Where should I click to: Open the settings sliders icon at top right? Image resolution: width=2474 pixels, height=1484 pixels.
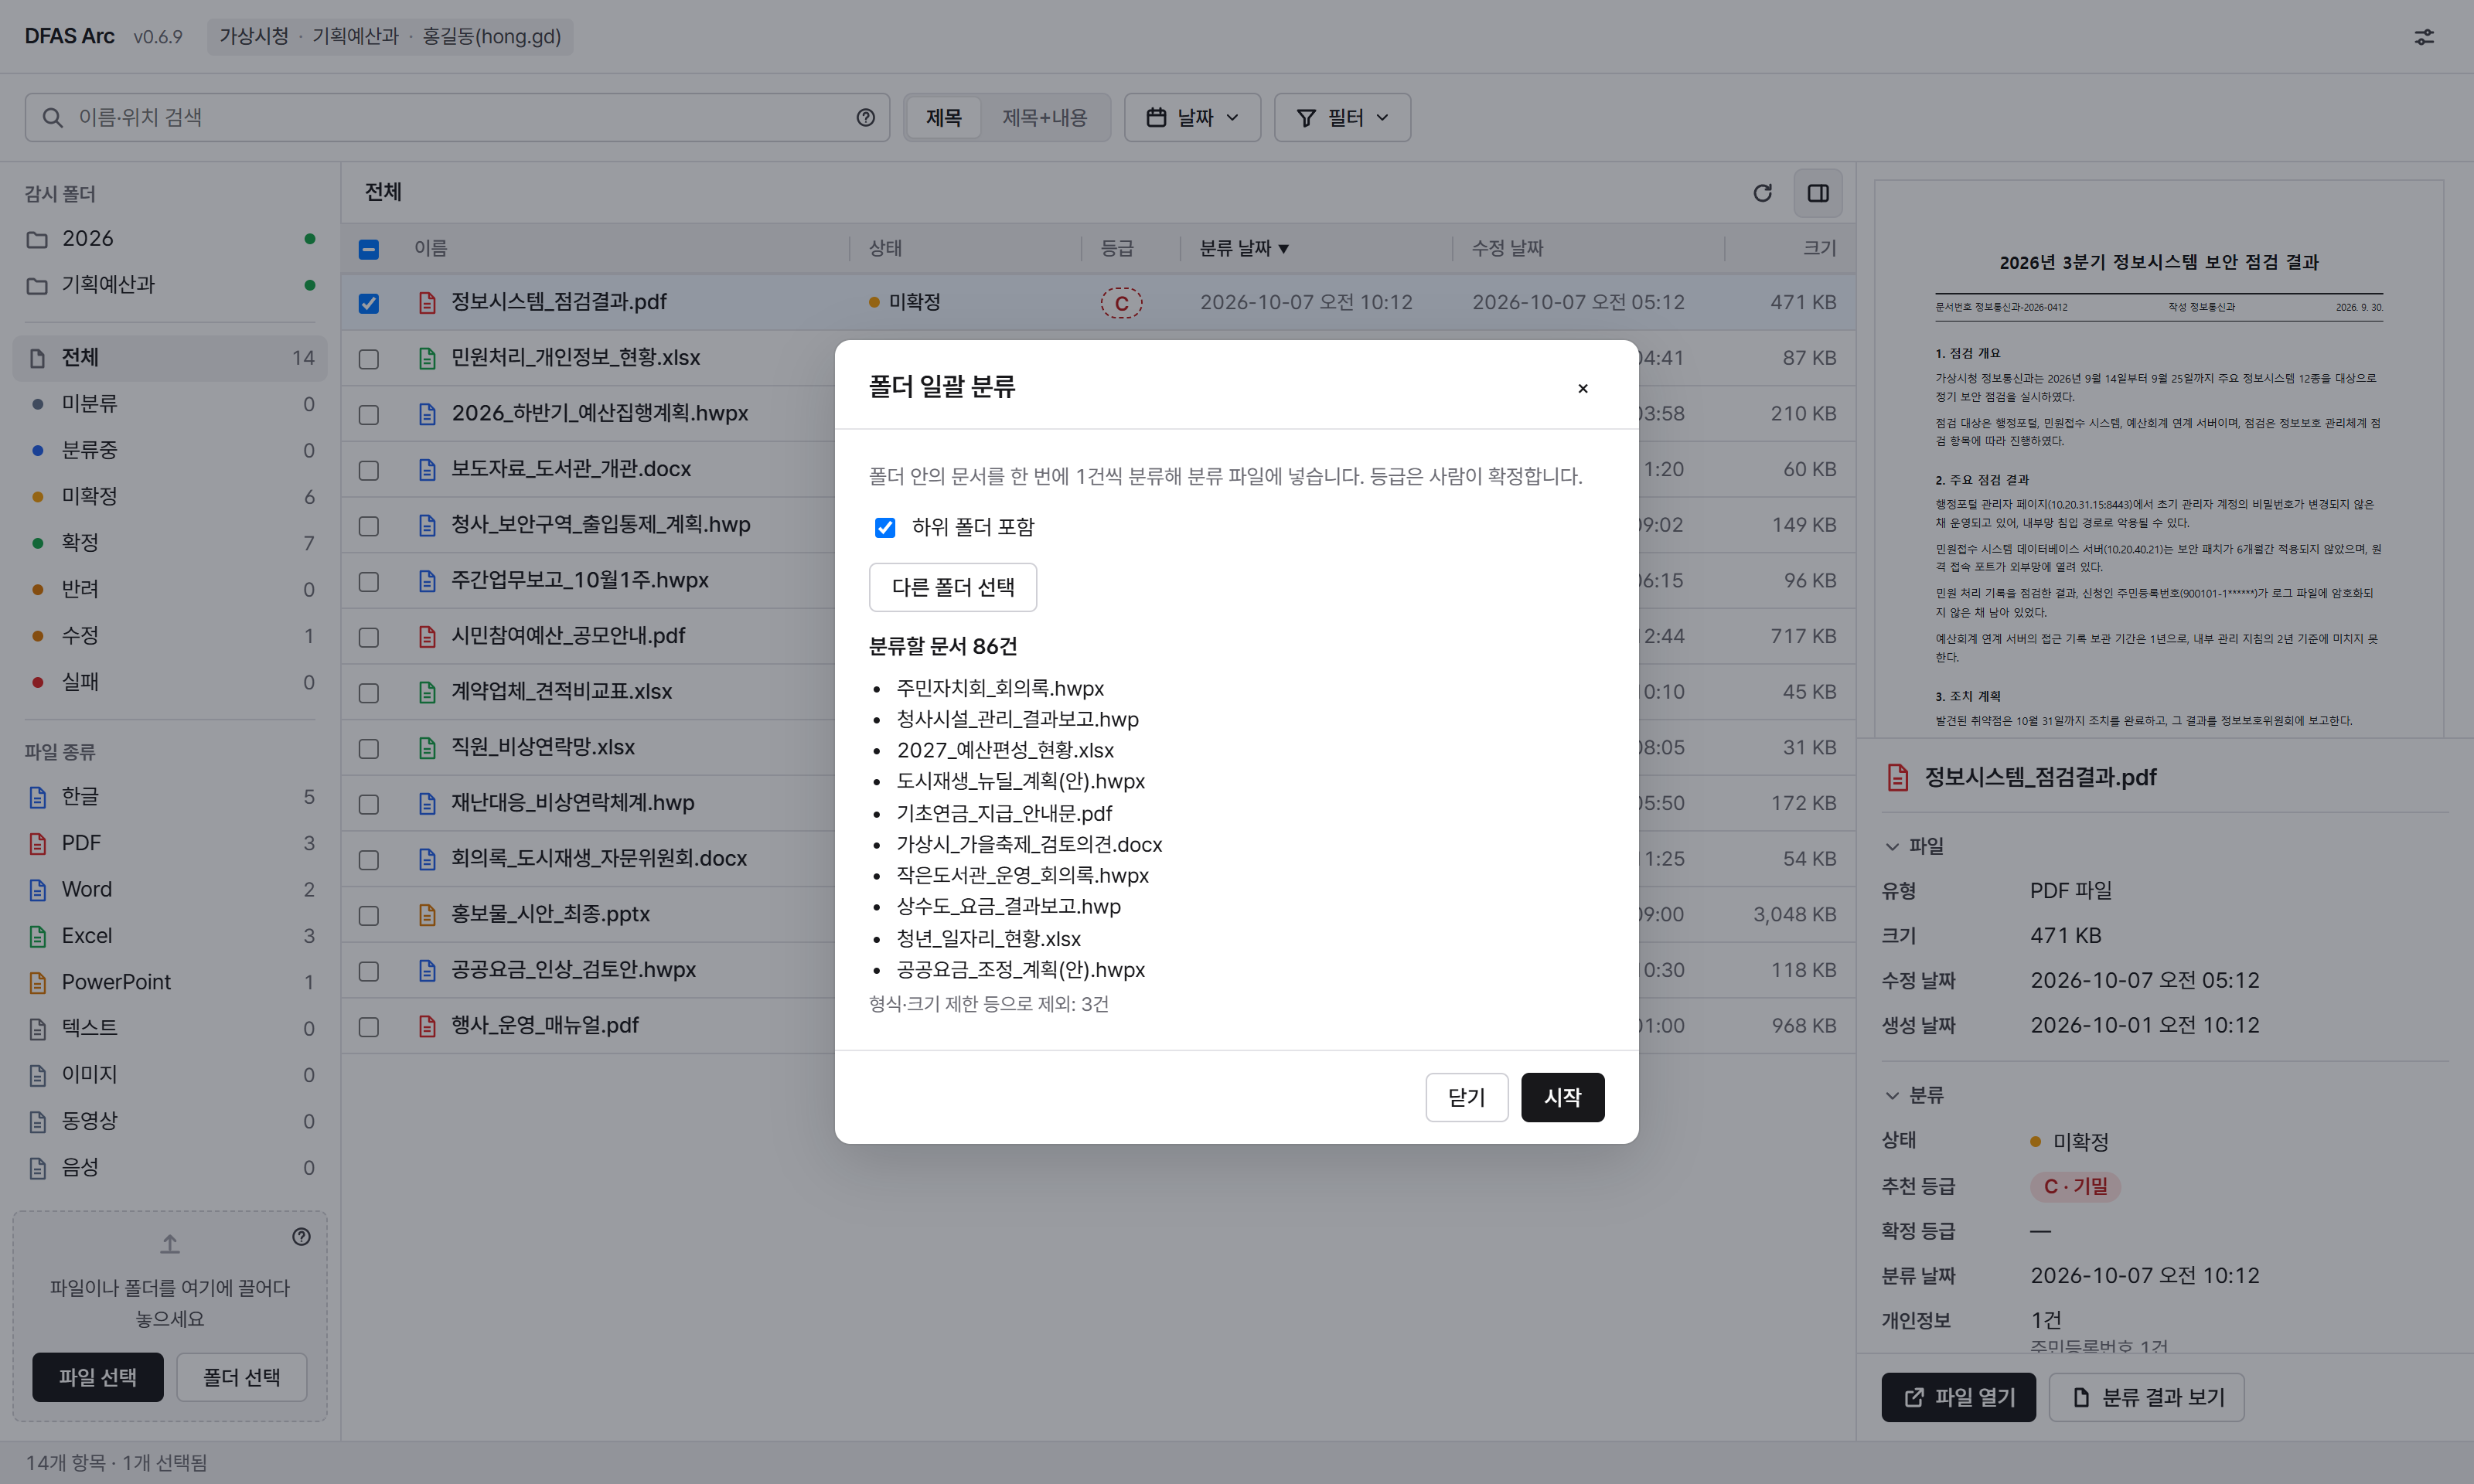pyautogui.click(x=2424, y=37)
